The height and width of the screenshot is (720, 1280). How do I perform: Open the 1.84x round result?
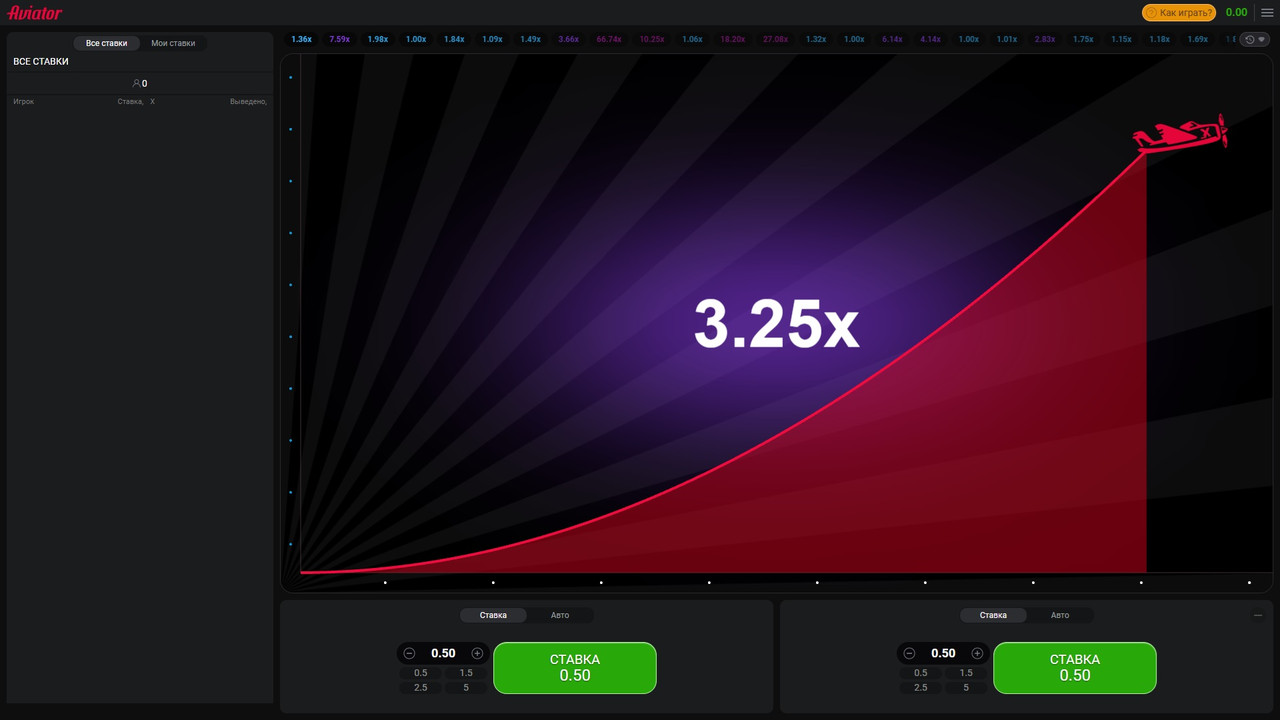(x=454, y=39)
